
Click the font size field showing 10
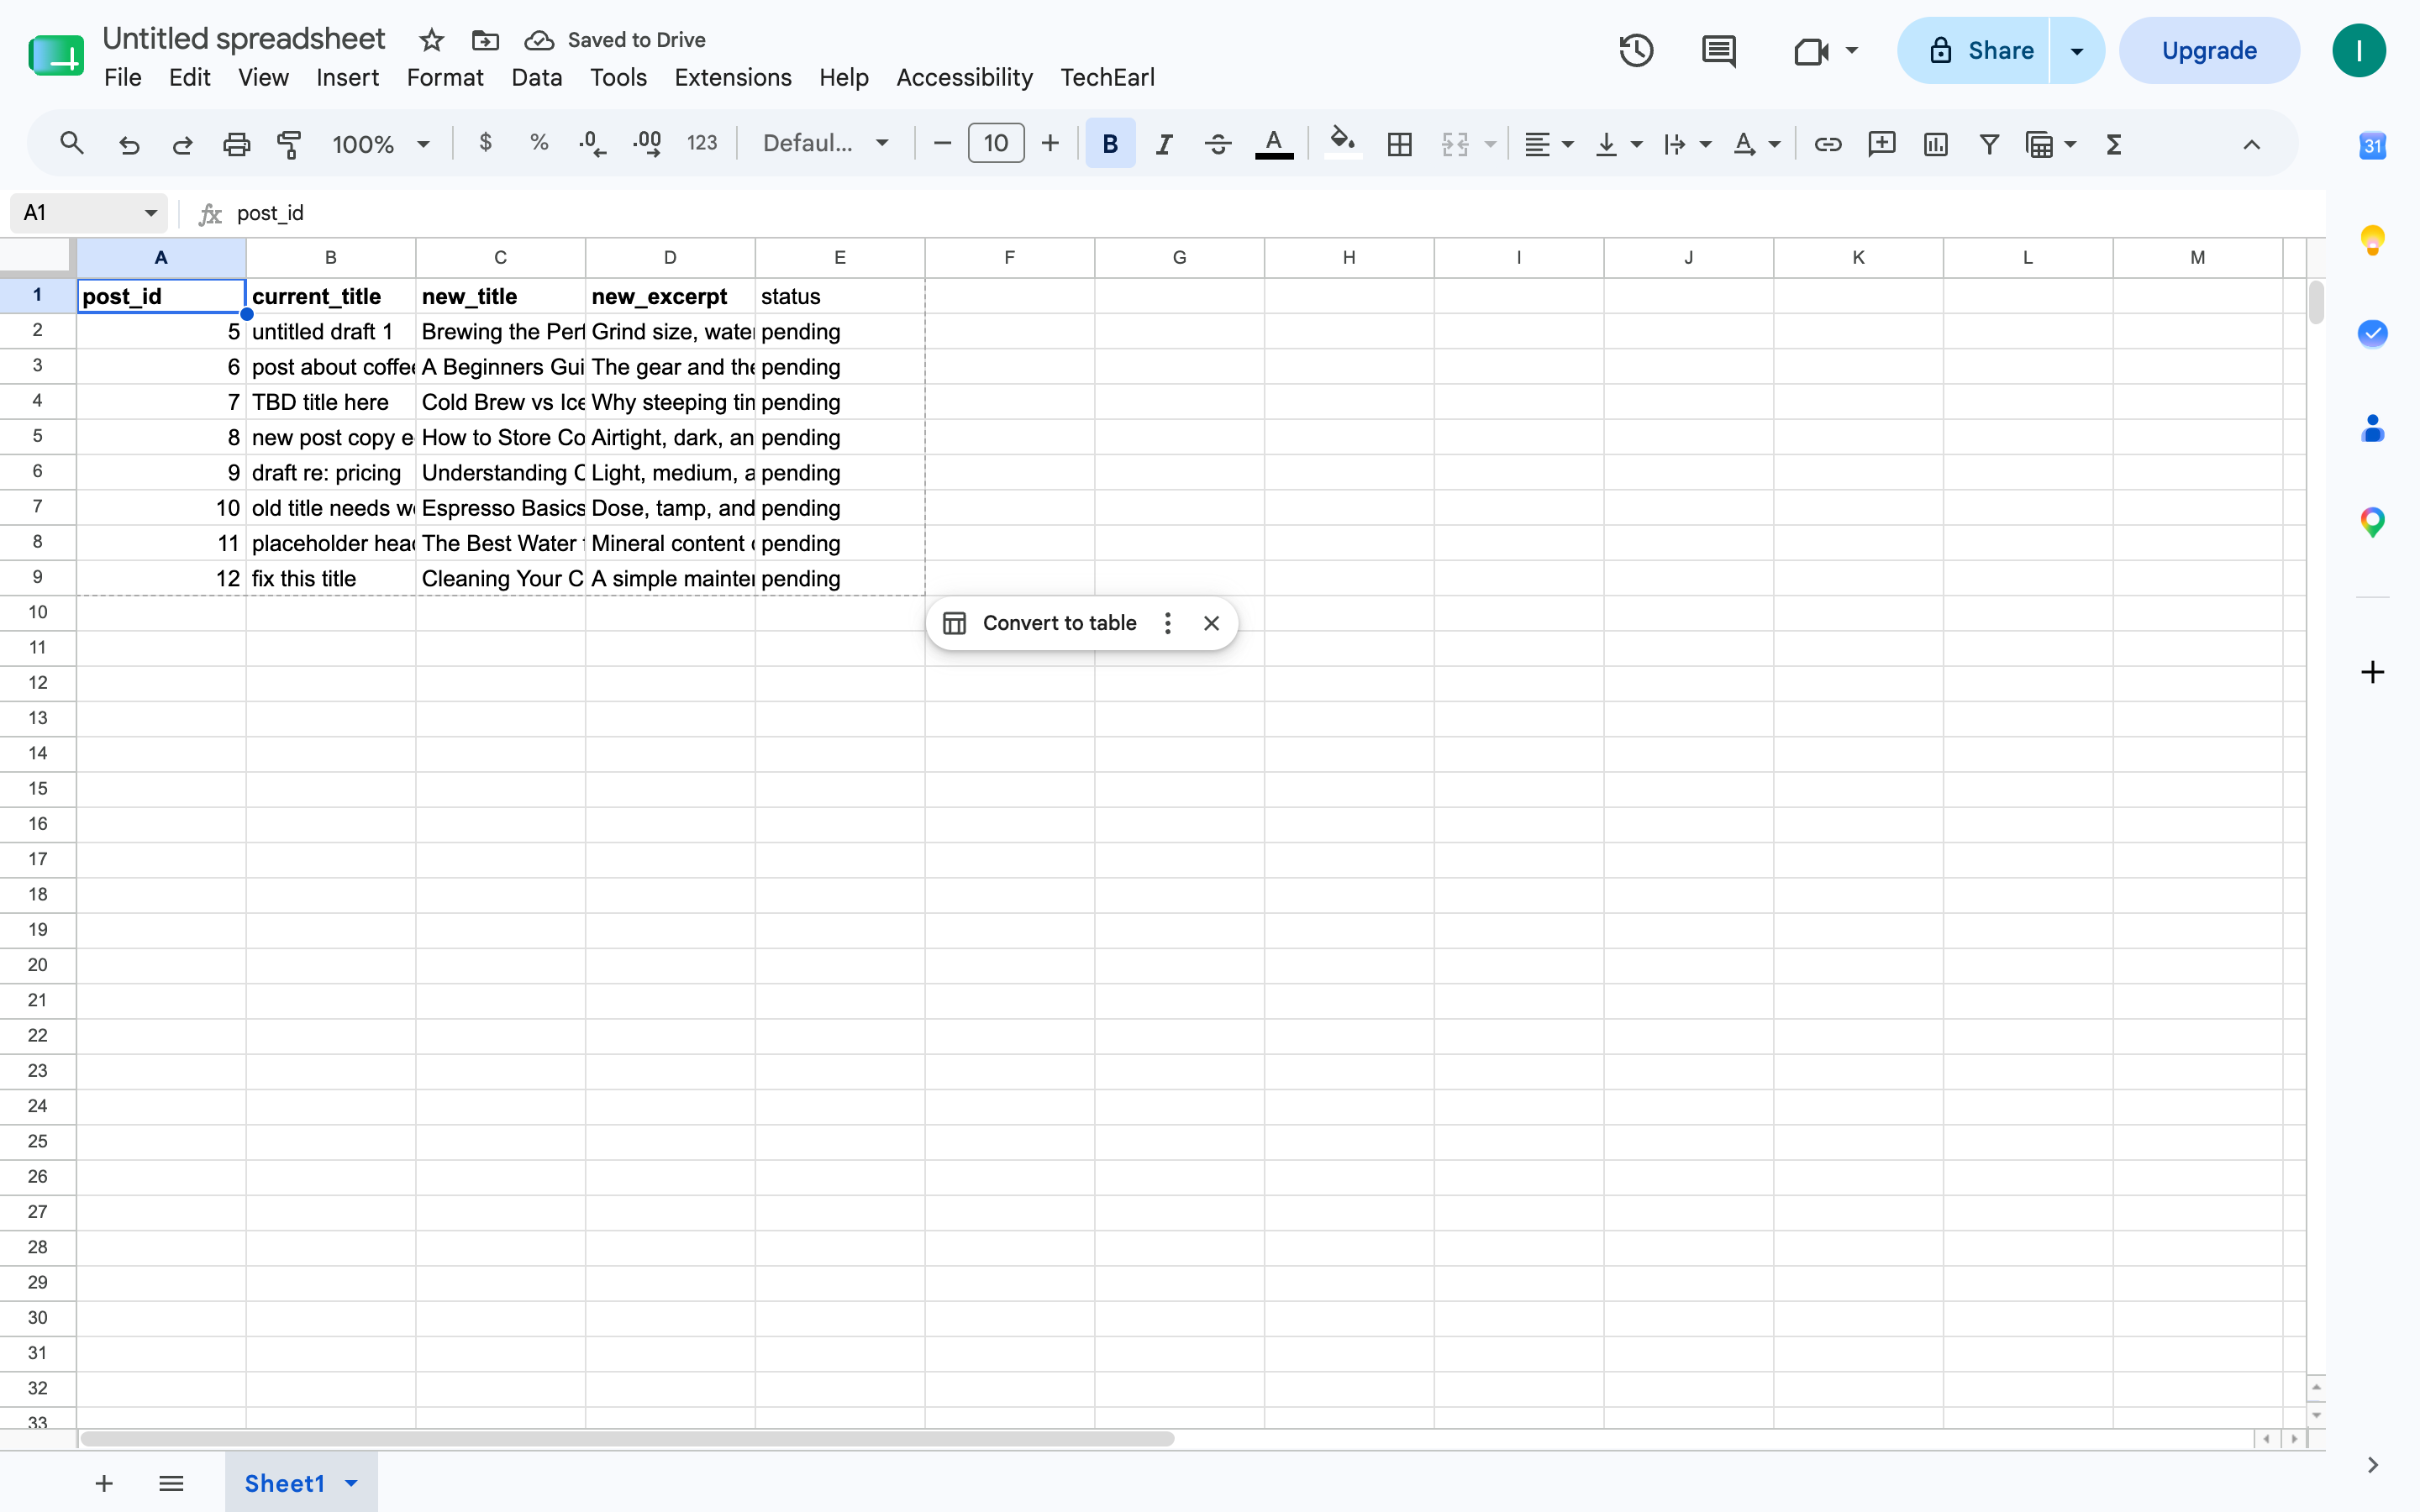[x=995, y=143]
